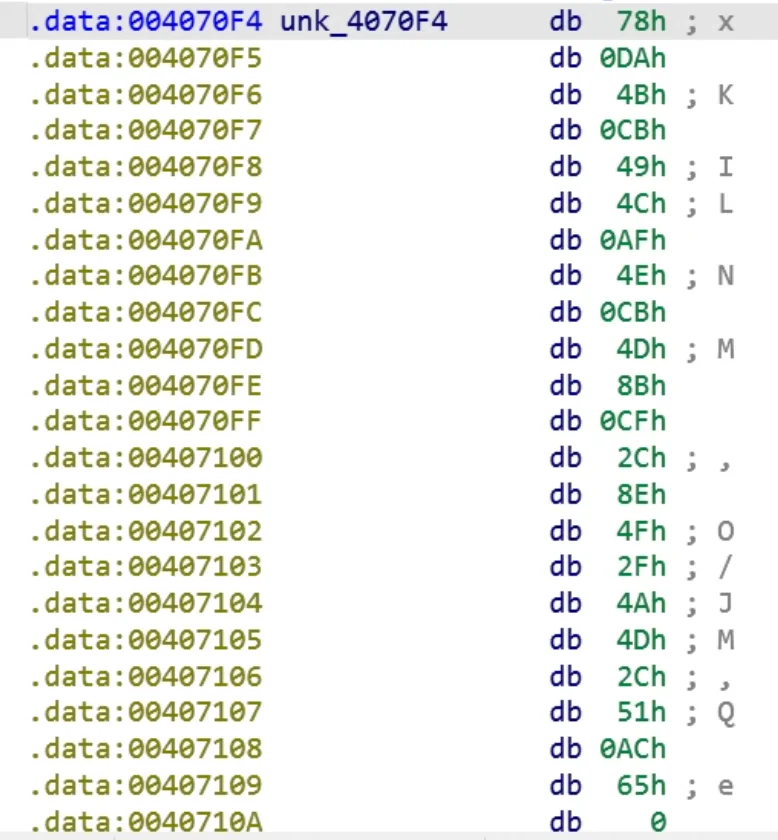This screenshot has width=778, height=840.
Task: Select address .data:004070FC
Action: [146, 312]
